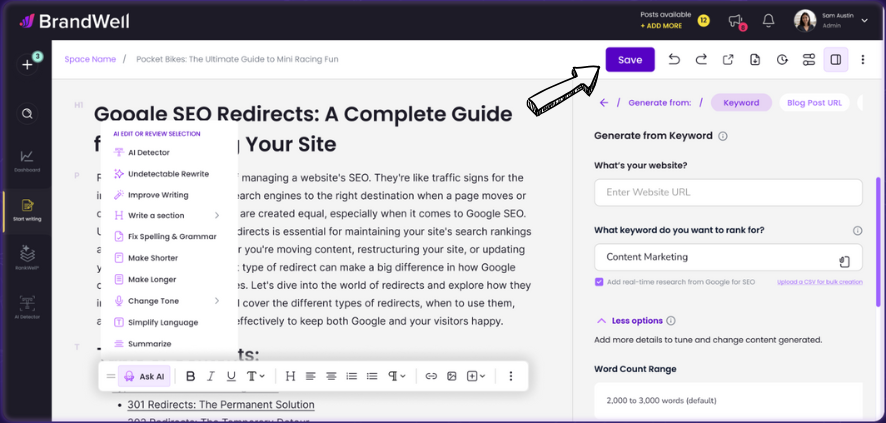This screenshot has height=423, width=886.
Task: Insert a link using the link icon
Action: (x=431, y=376)
